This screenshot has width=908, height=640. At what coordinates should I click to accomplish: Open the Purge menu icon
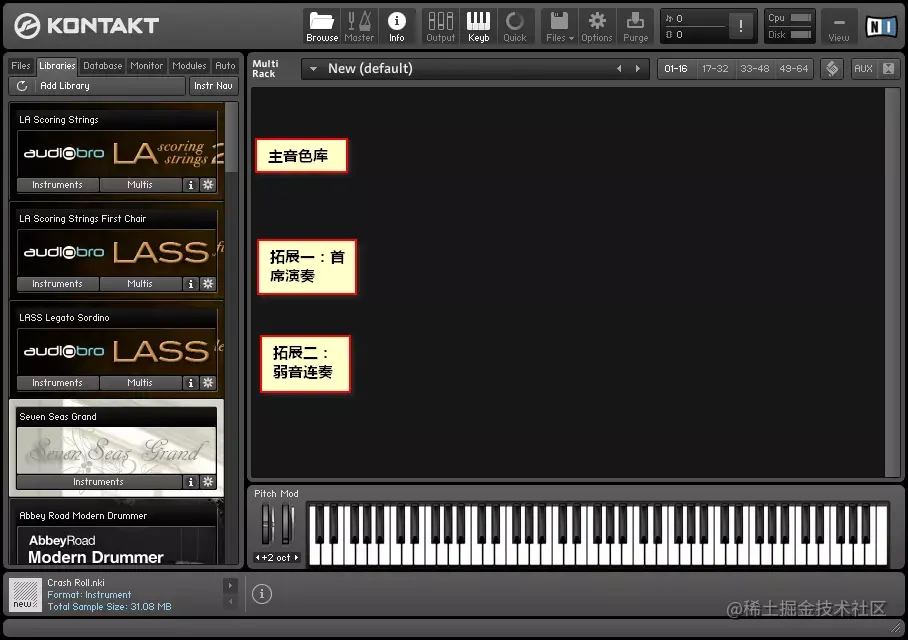click(x=636, y=25)
